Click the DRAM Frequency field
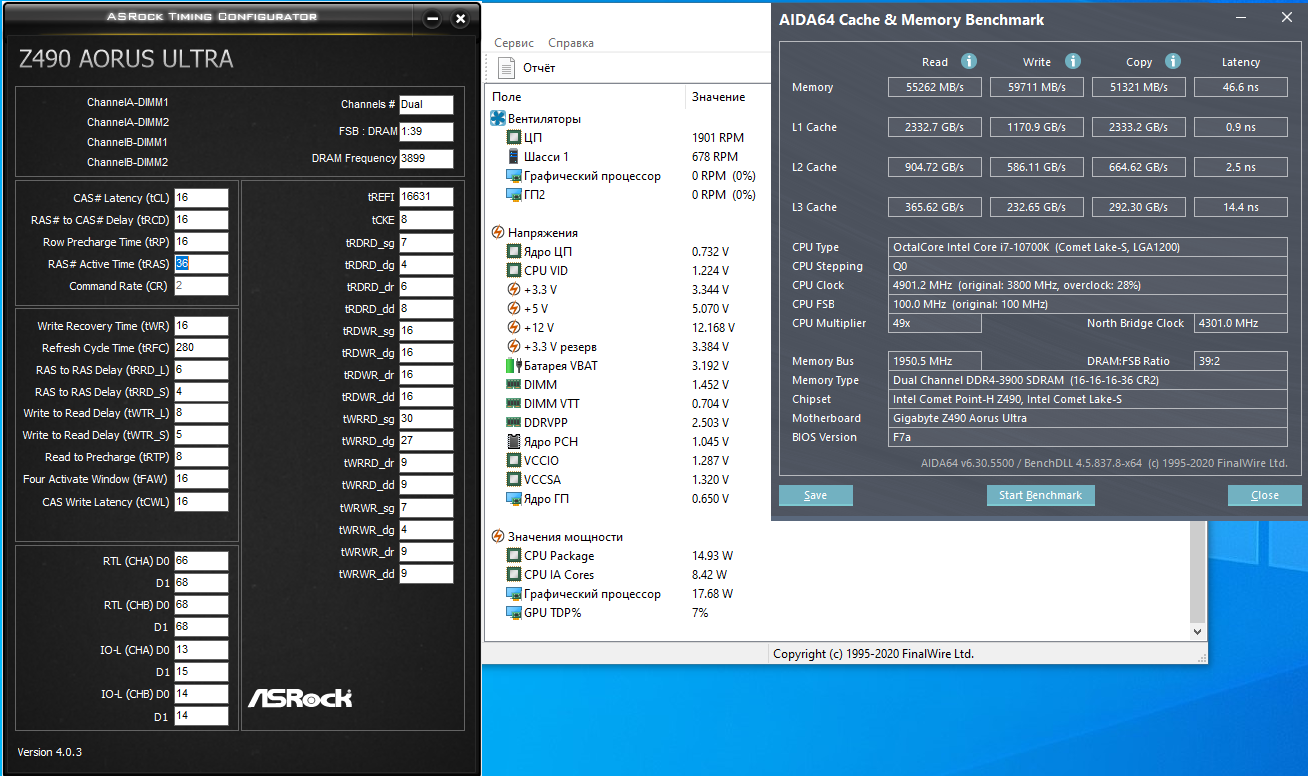This screenshot has width=1308, height=776. 426,159
